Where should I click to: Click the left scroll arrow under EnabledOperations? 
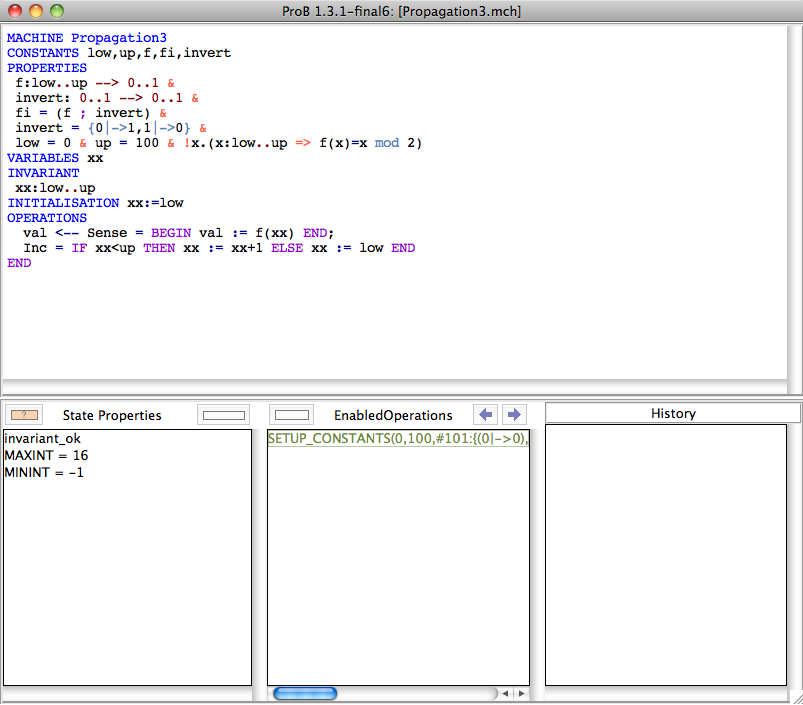point(505,693)
